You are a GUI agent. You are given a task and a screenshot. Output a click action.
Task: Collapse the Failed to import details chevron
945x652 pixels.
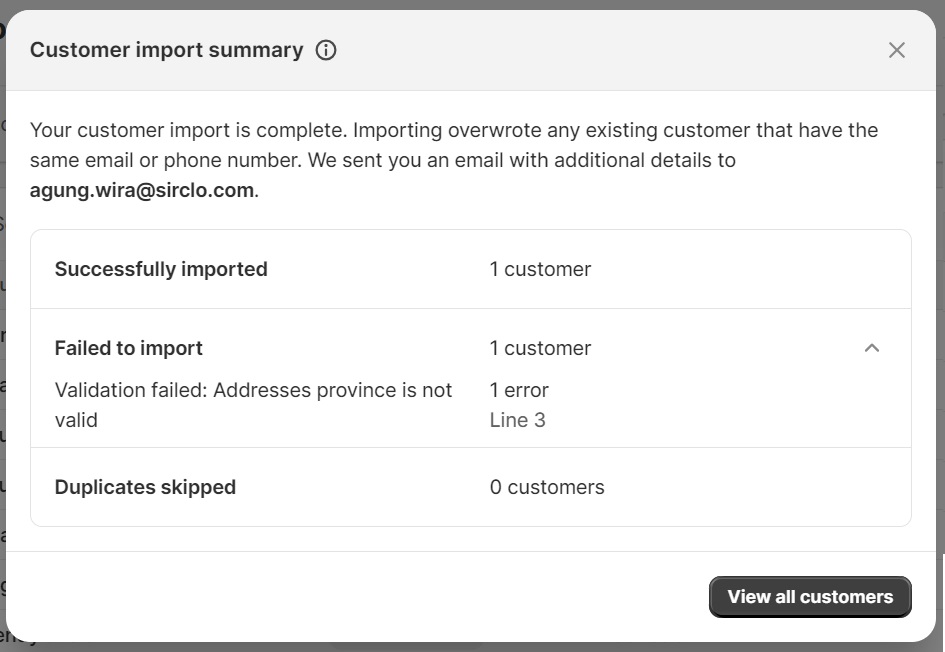[x=871, y=348]
